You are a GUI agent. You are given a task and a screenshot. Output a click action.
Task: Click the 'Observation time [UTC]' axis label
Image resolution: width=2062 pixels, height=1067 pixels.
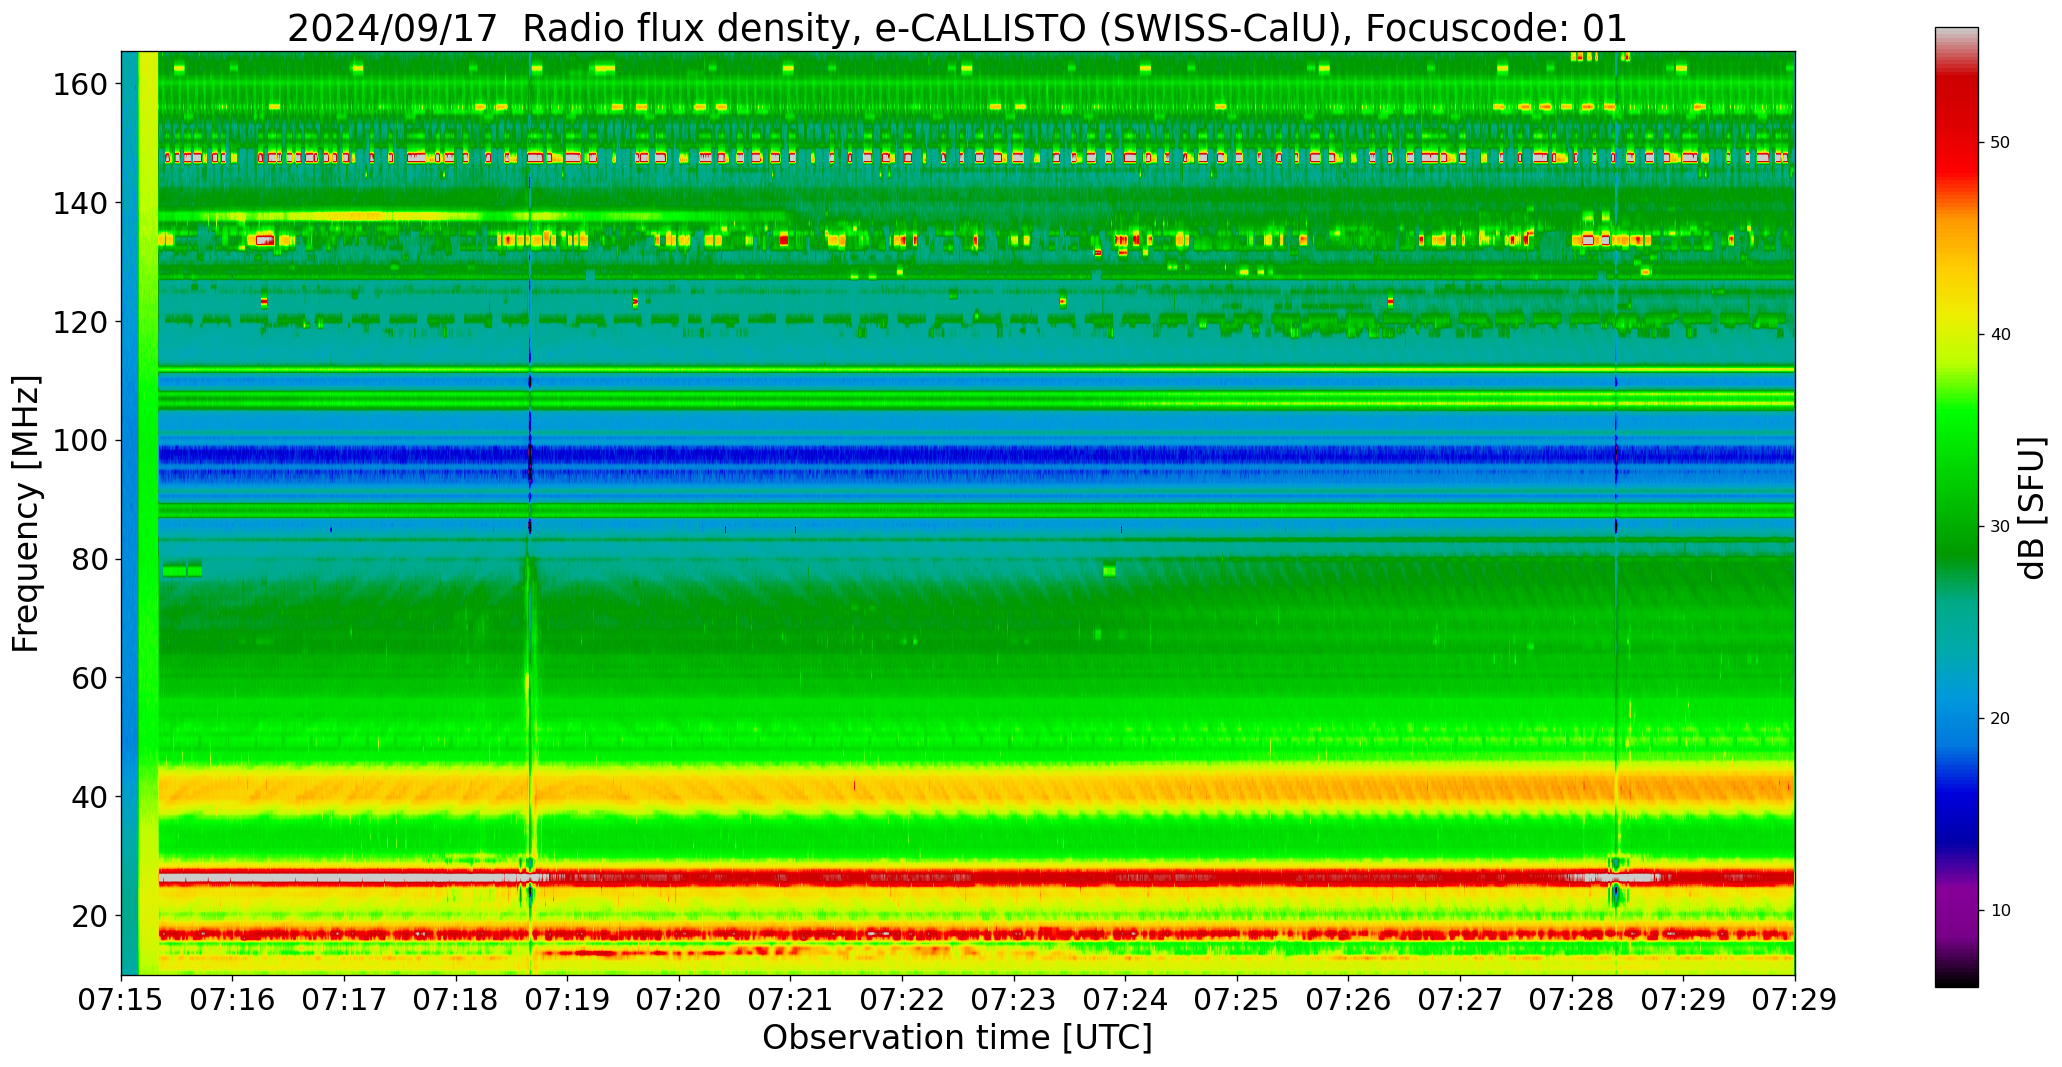(957, 1037)
